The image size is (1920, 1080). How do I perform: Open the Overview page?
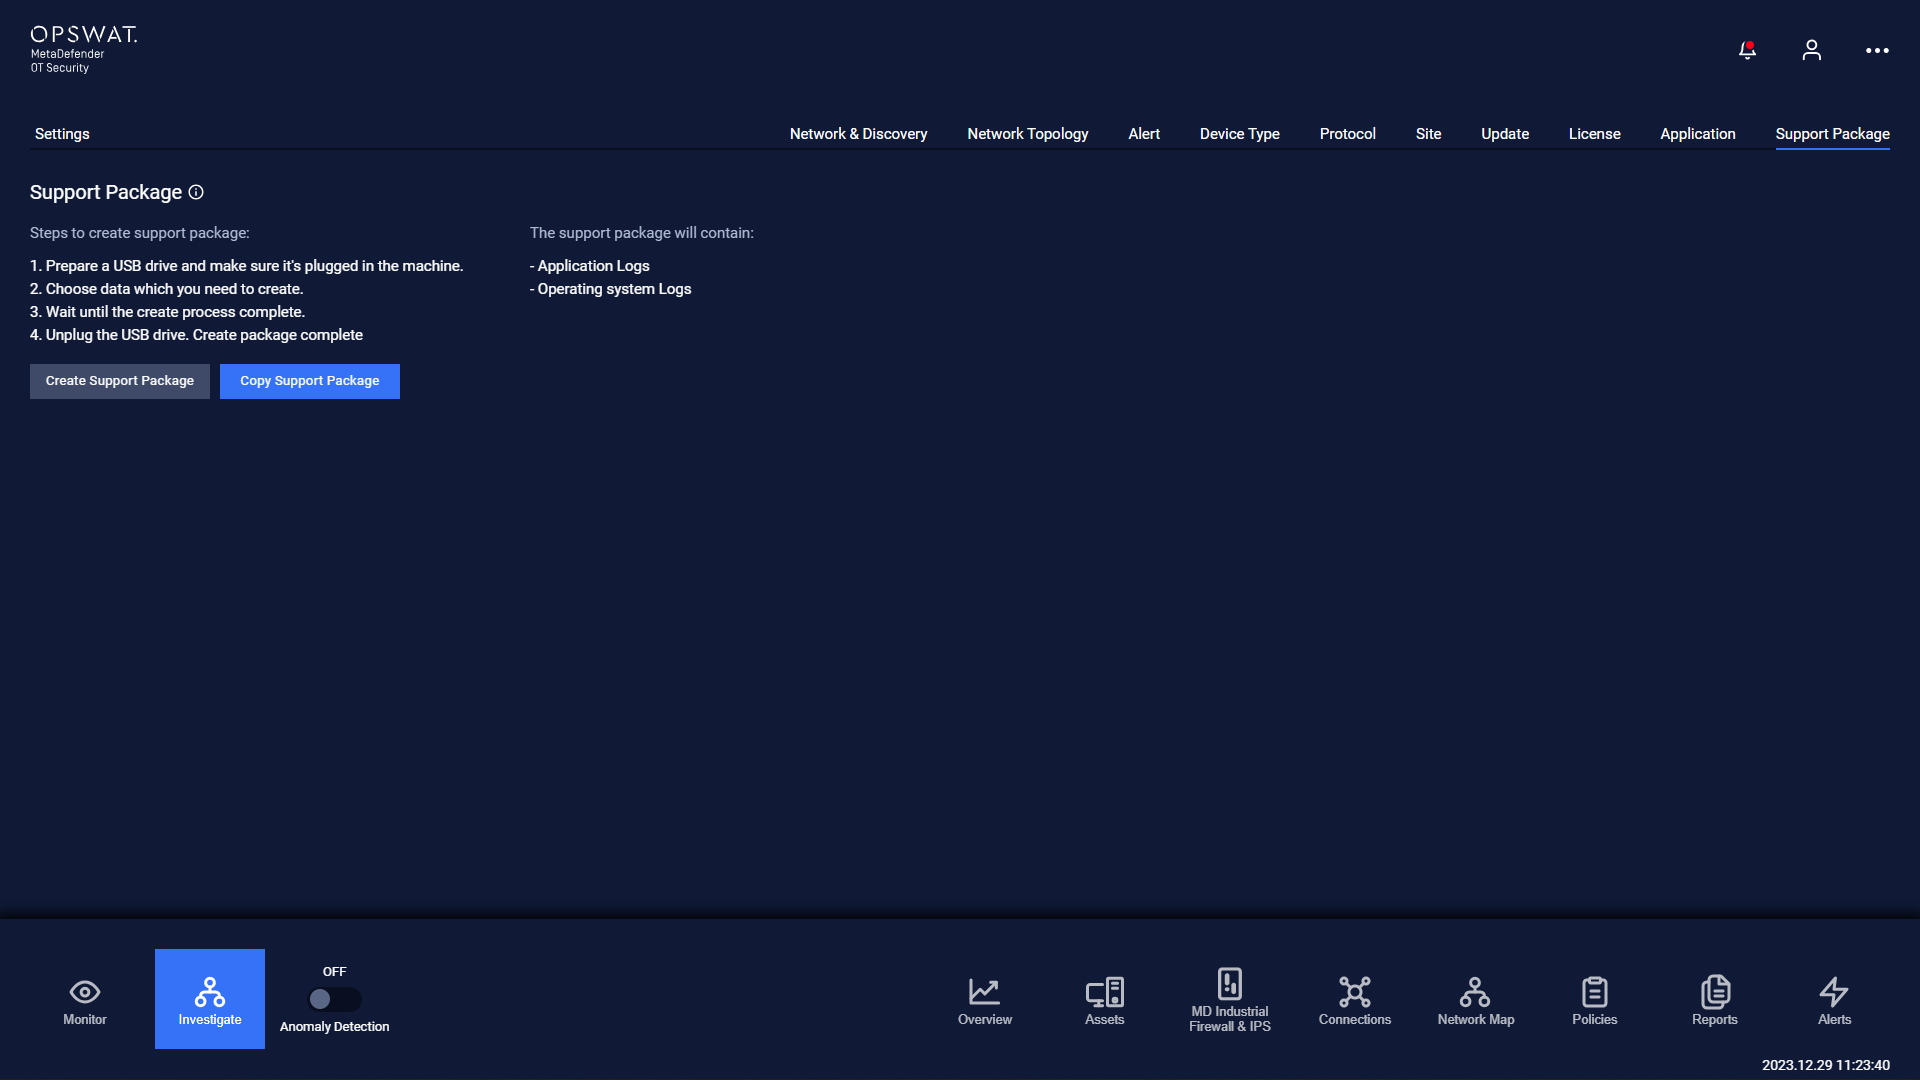click(x=985, y=1001)
